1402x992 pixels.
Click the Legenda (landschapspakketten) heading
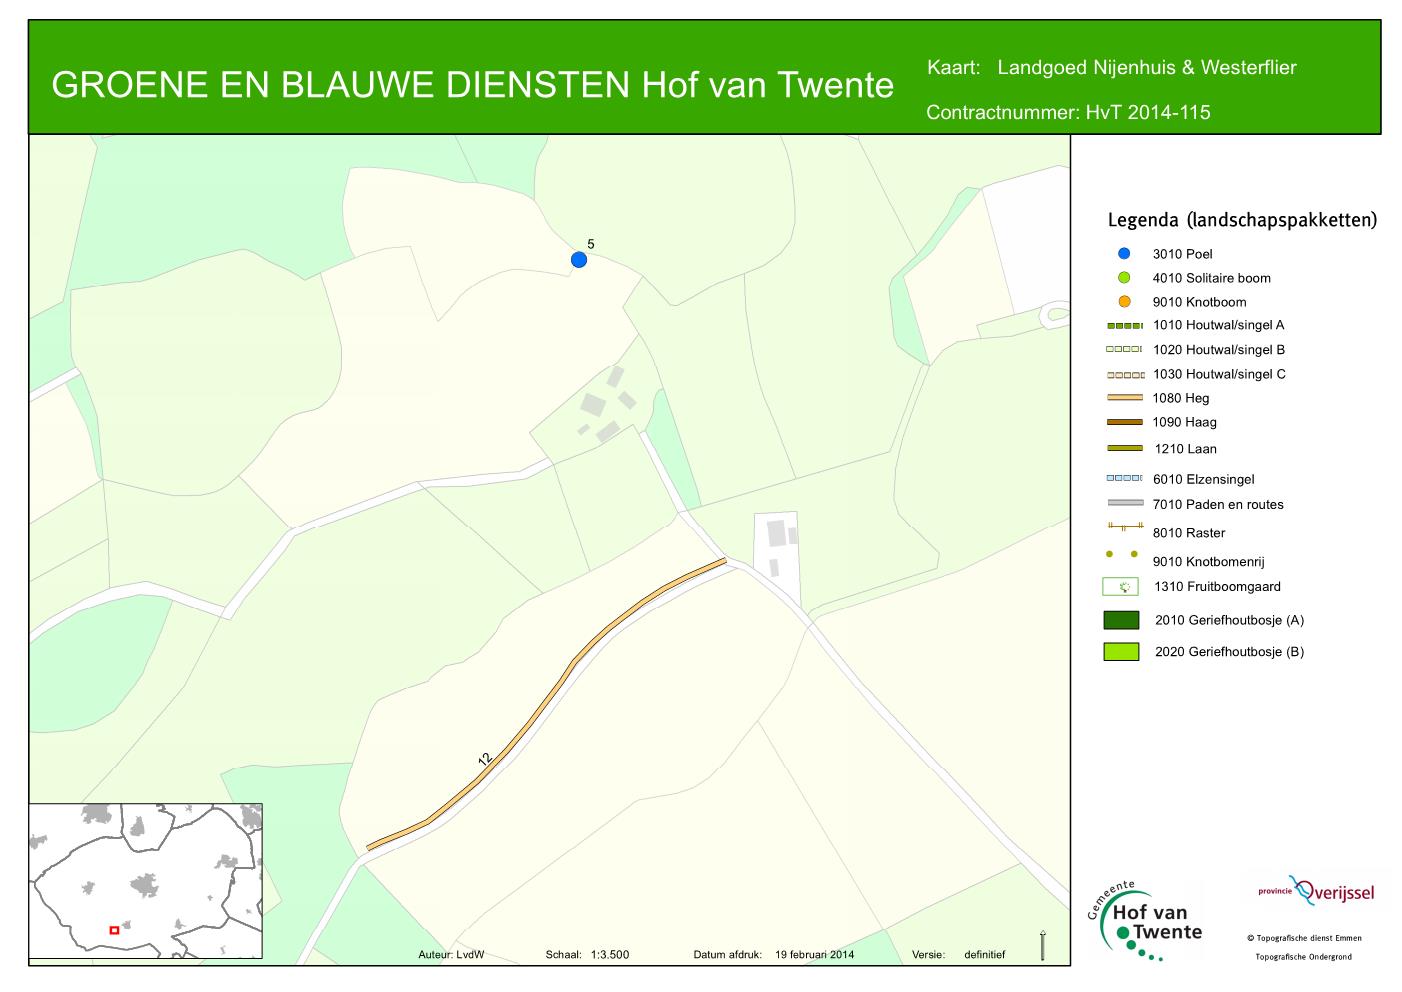1242,220
